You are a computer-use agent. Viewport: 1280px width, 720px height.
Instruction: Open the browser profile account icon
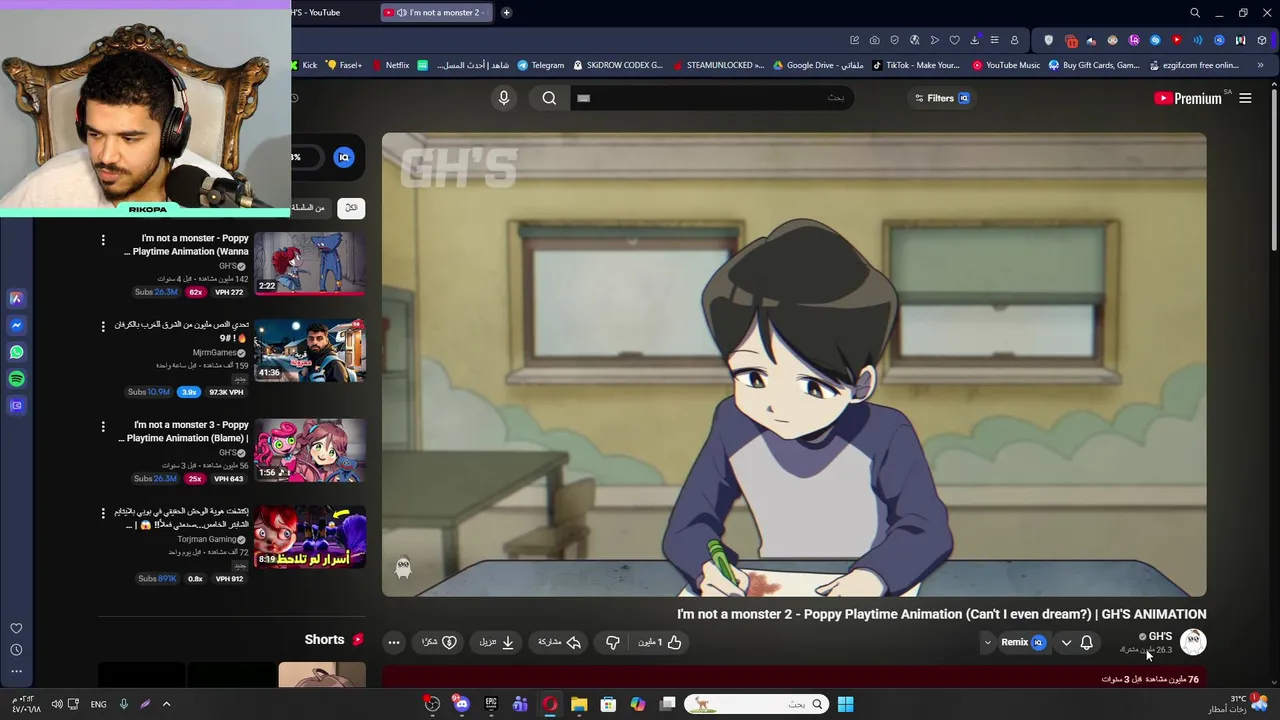(1014, 40)
